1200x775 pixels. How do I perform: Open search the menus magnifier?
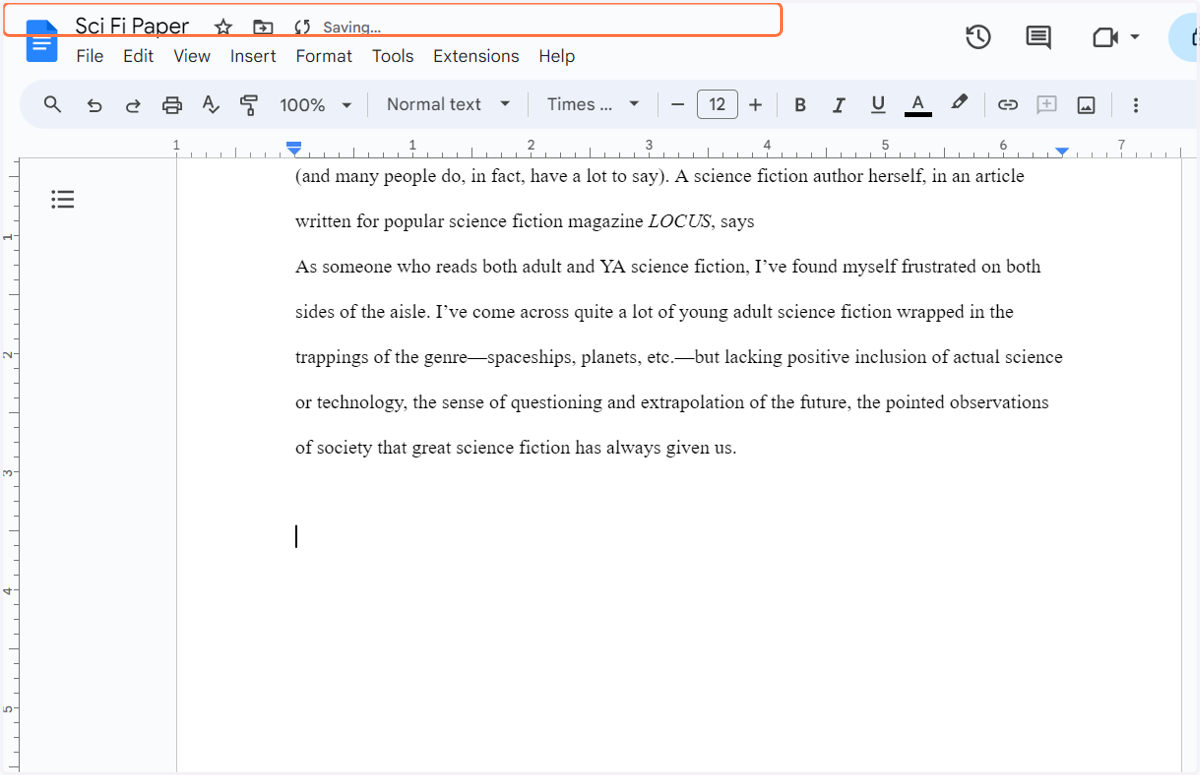point(53,104)
